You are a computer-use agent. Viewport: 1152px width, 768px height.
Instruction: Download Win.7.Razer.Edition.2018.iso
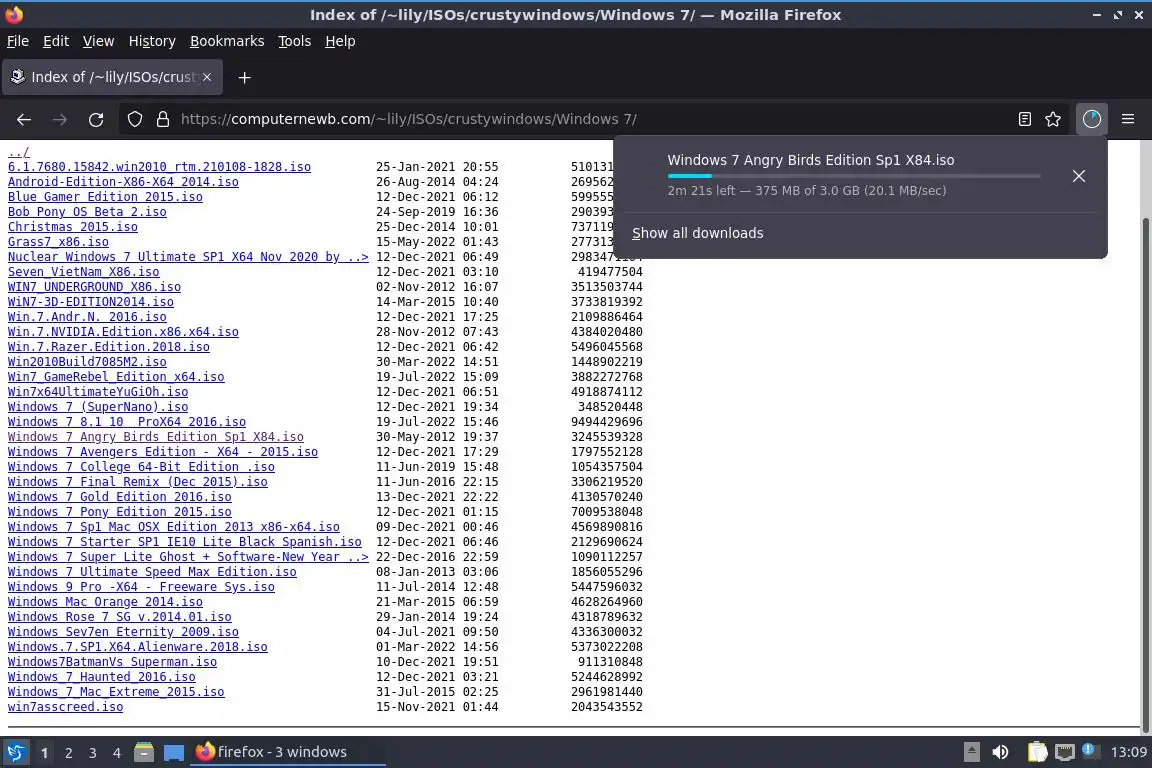(109, 347)
